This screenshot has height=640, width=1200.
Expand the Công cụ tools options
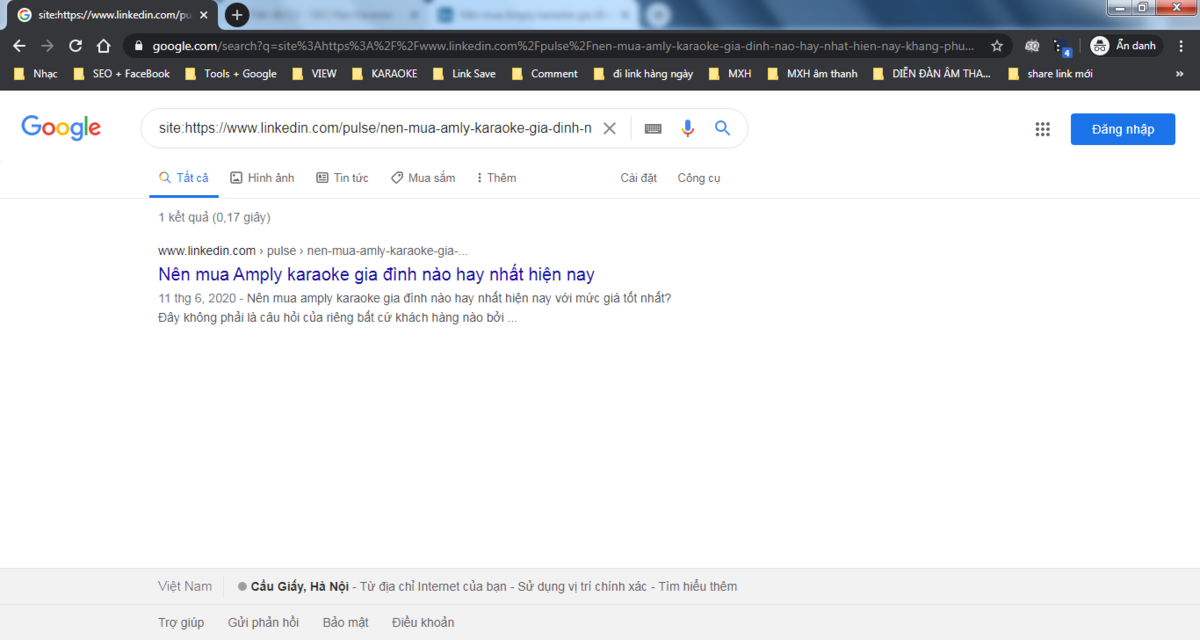699,178
